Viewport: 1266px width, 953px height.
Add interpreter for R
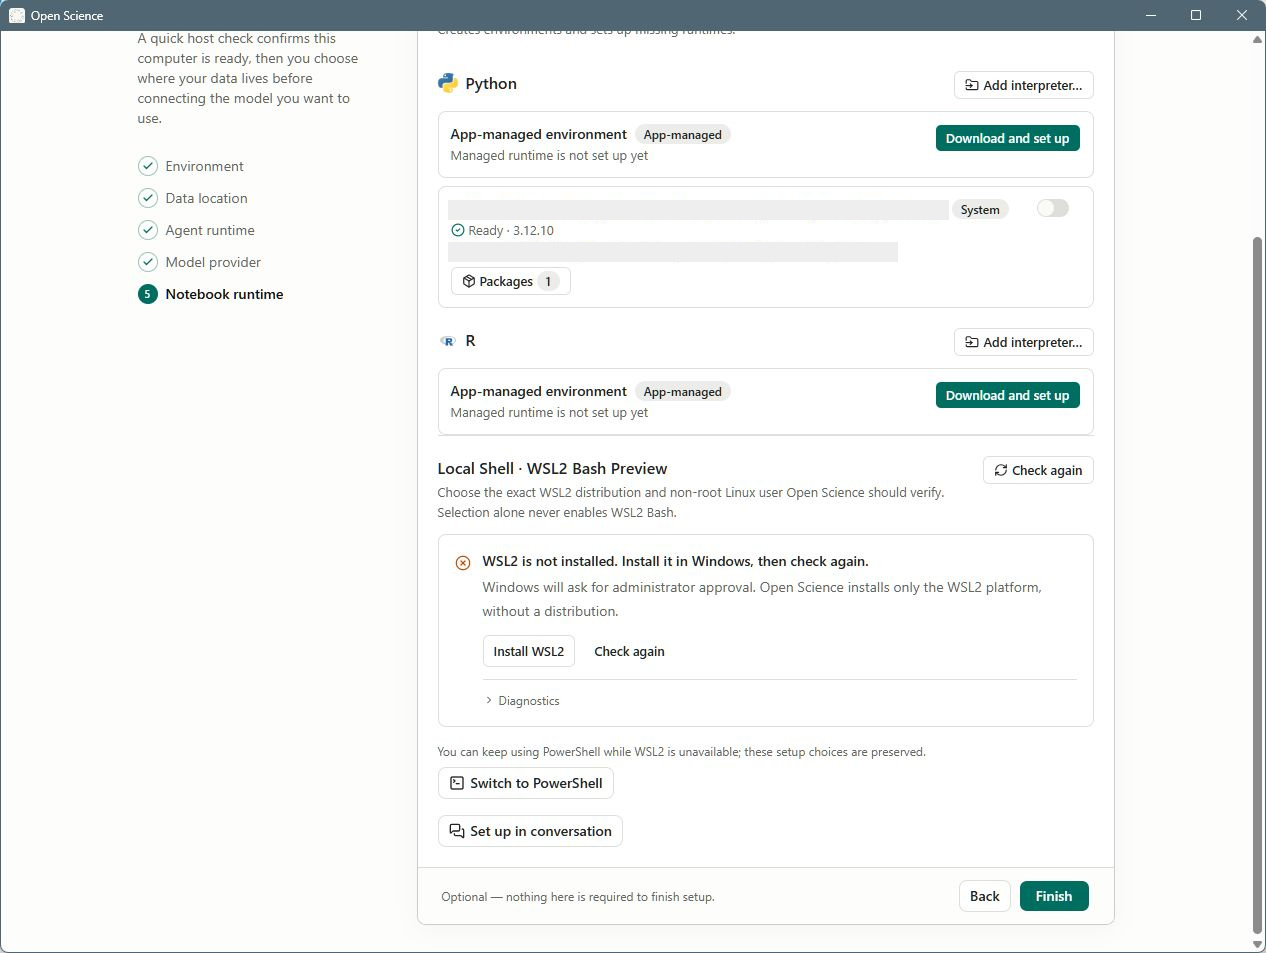pos(1023,342)
